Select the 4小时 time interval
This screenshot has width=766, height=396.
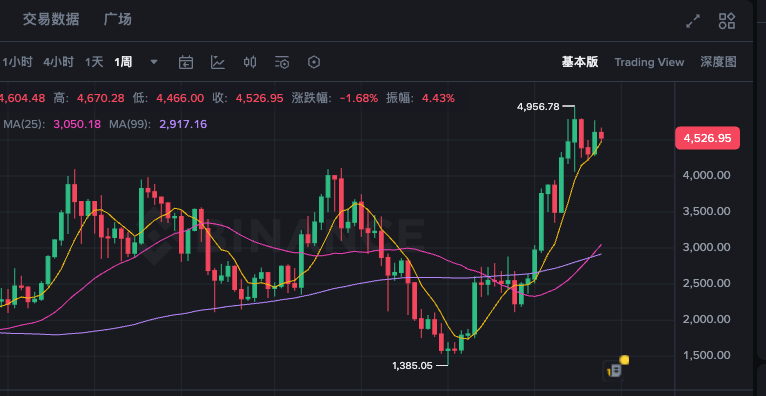[58, 62]
